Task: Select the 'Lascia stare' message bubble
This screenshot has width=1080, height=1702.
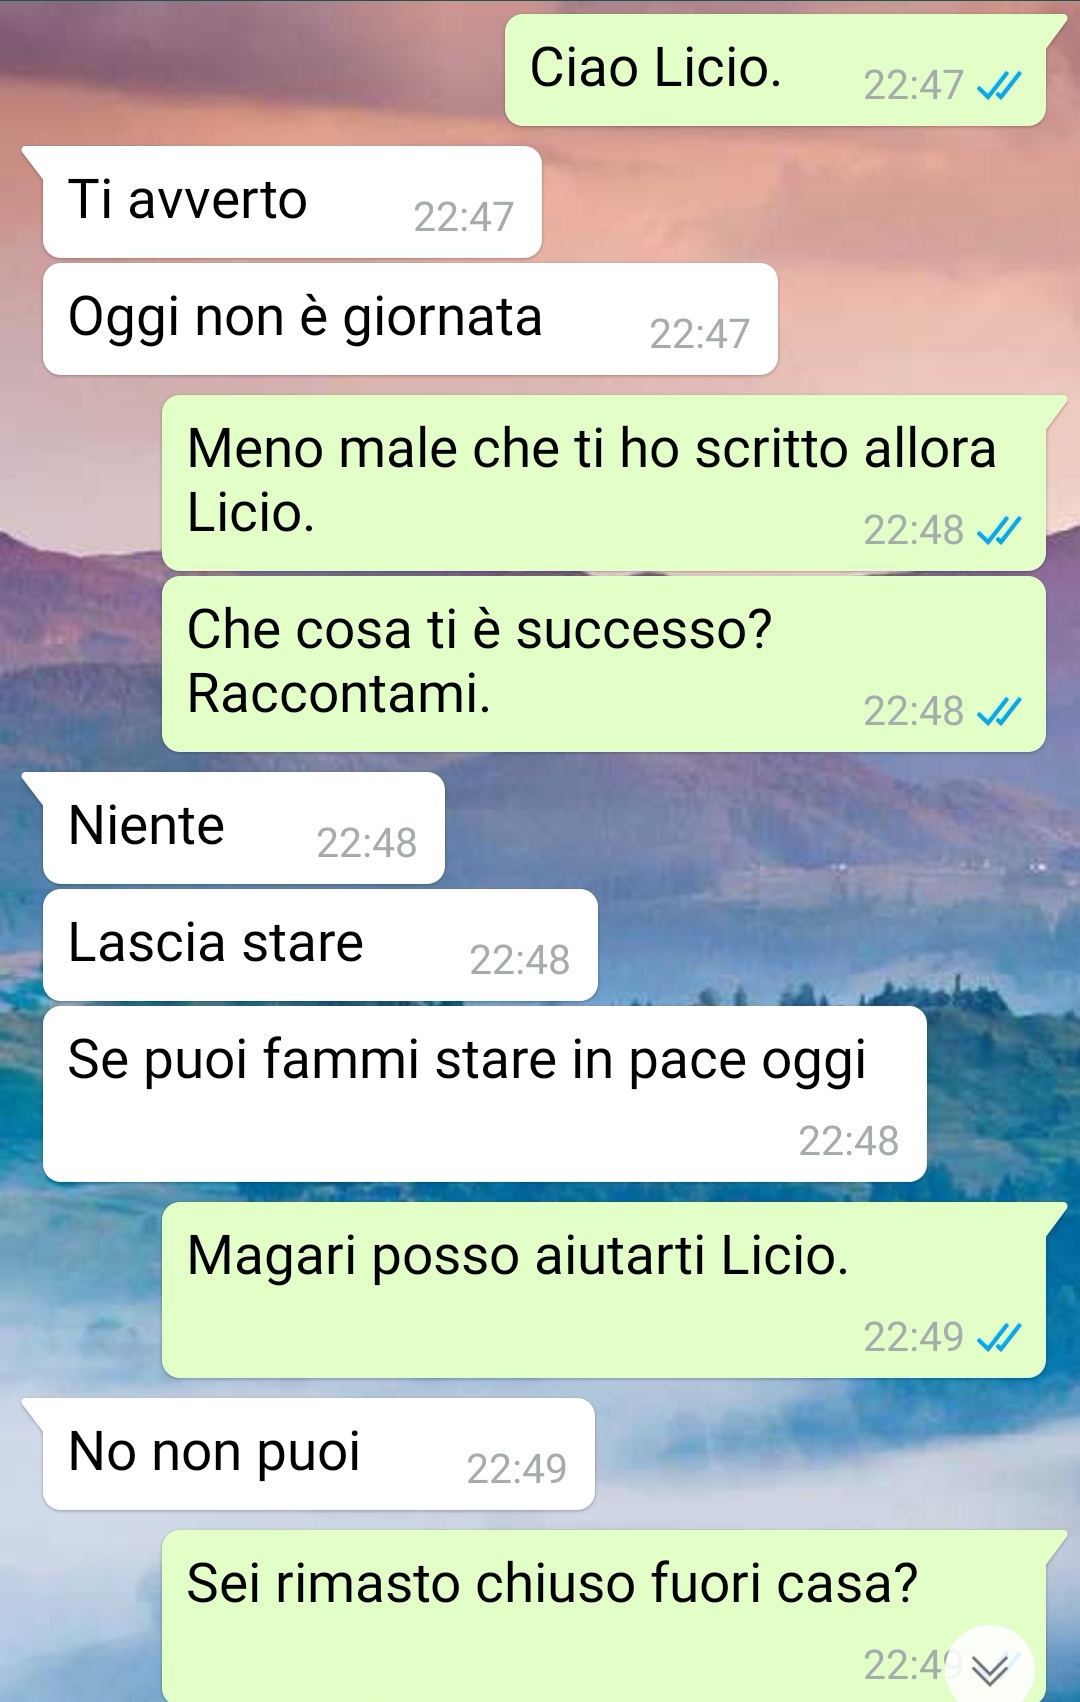Action: (x=320, y=945)
